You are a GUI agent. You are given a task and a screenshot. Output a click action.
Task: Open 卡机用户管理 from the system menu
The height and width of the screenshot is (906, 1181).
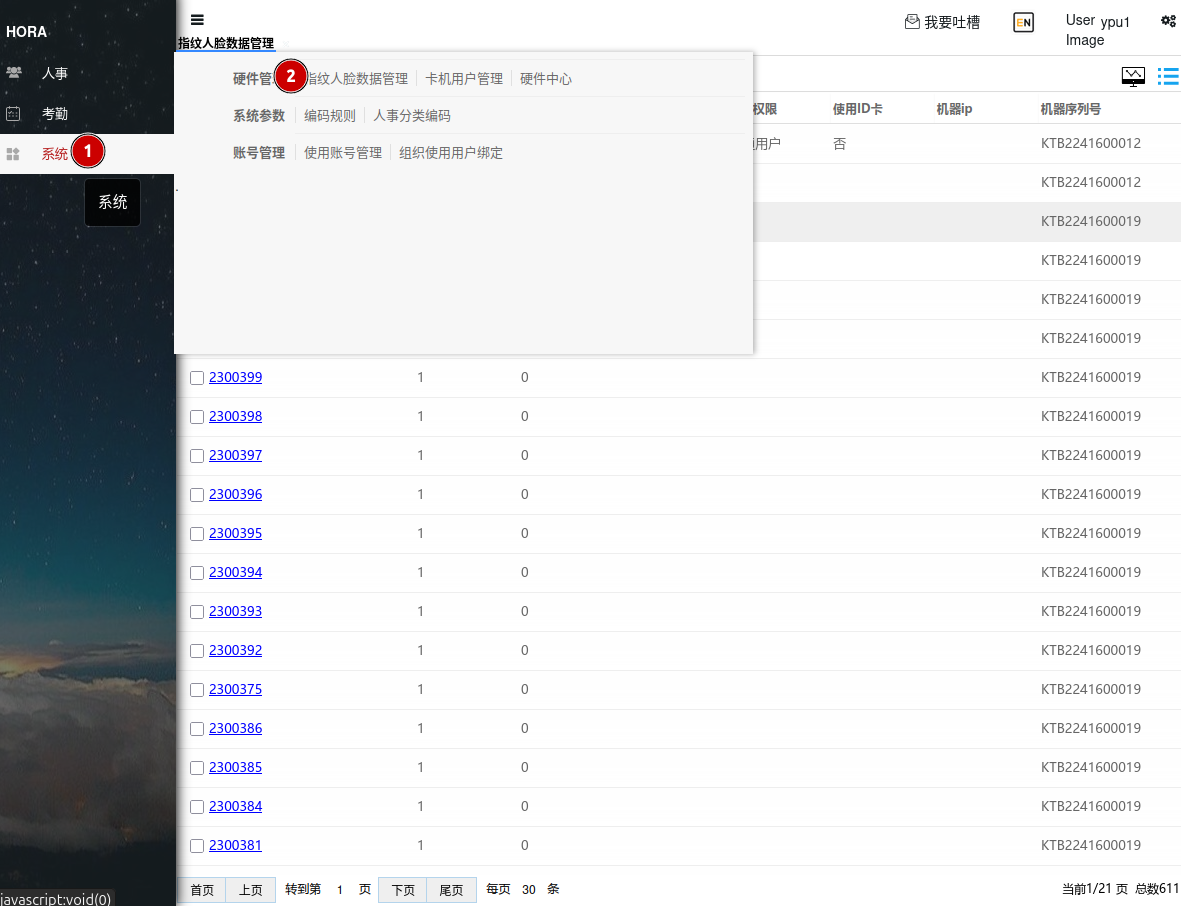tap(464, 79)
